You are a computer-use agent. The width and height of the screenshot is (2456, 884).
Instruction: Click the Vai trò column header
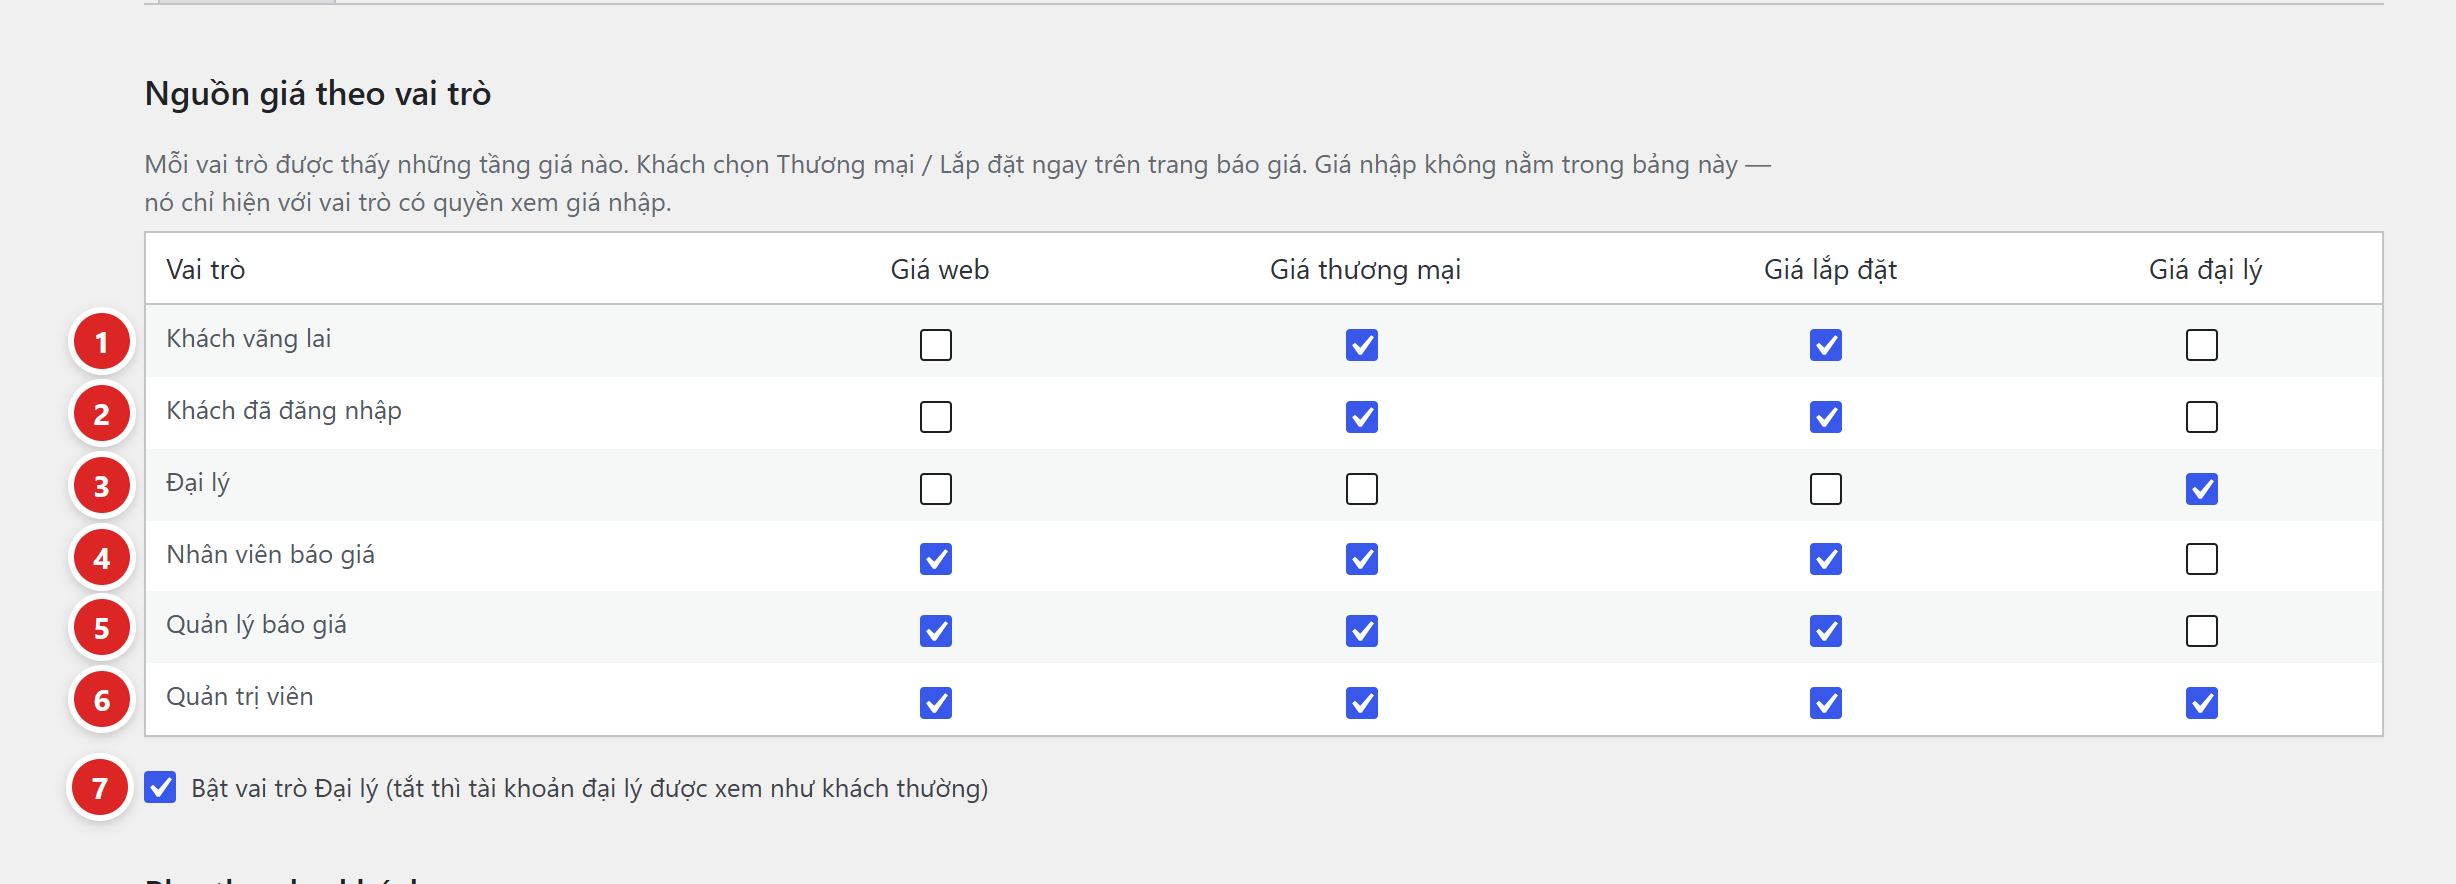(206, 270)
